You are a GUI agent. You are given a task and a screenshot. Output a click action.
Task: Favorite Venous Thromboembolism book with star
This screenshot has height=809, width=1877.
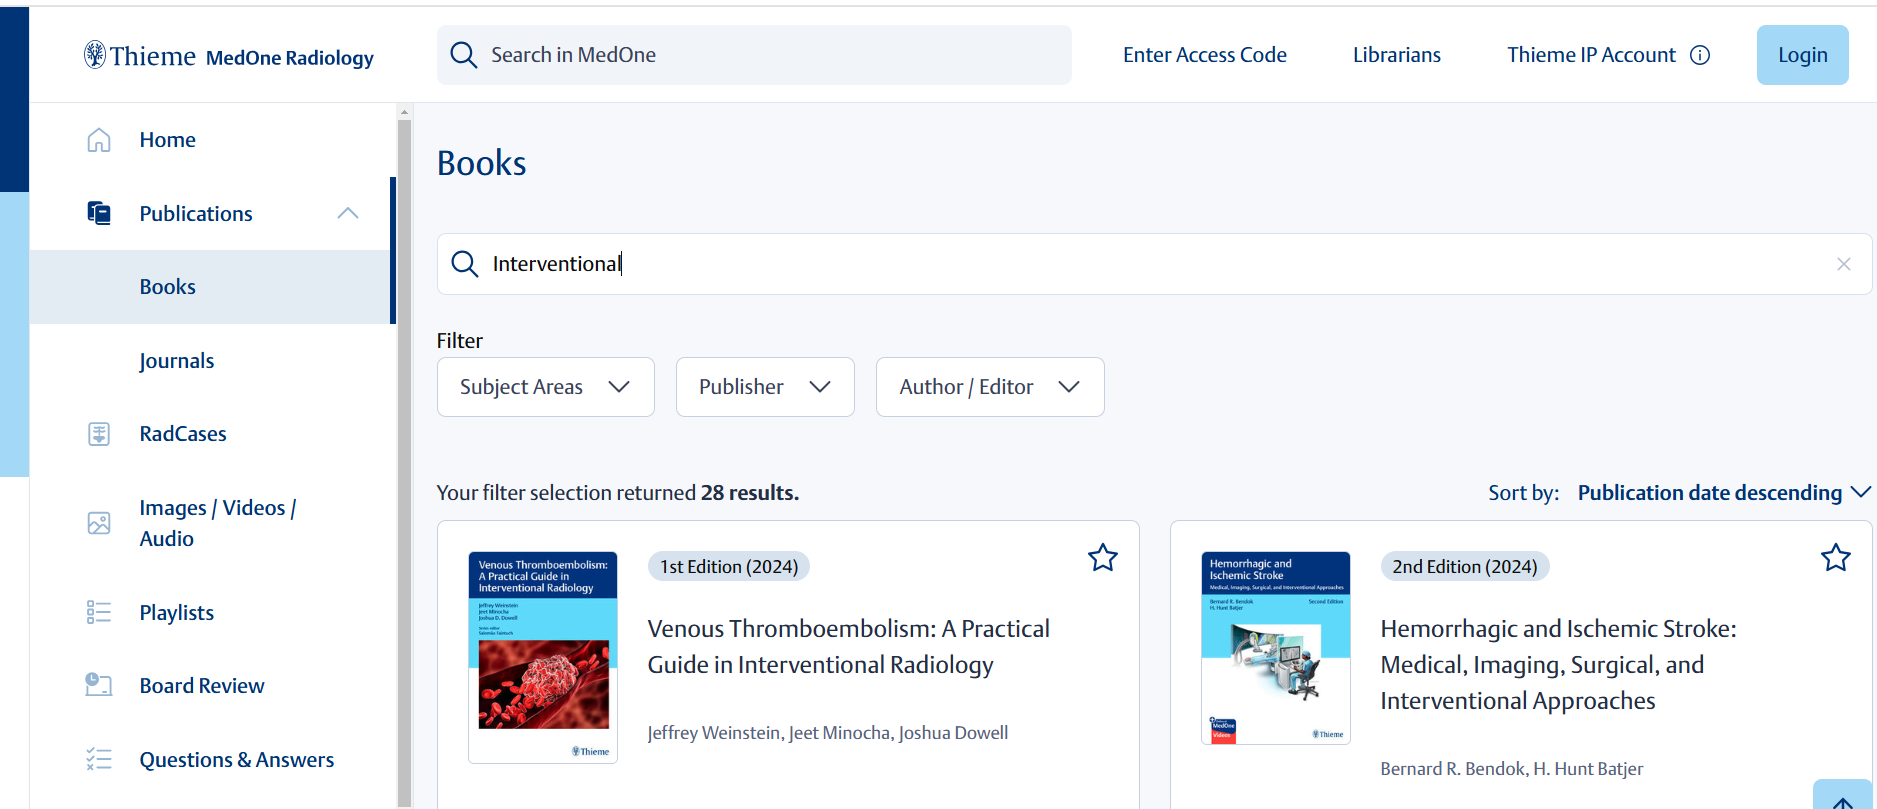tap(1103, 557)
